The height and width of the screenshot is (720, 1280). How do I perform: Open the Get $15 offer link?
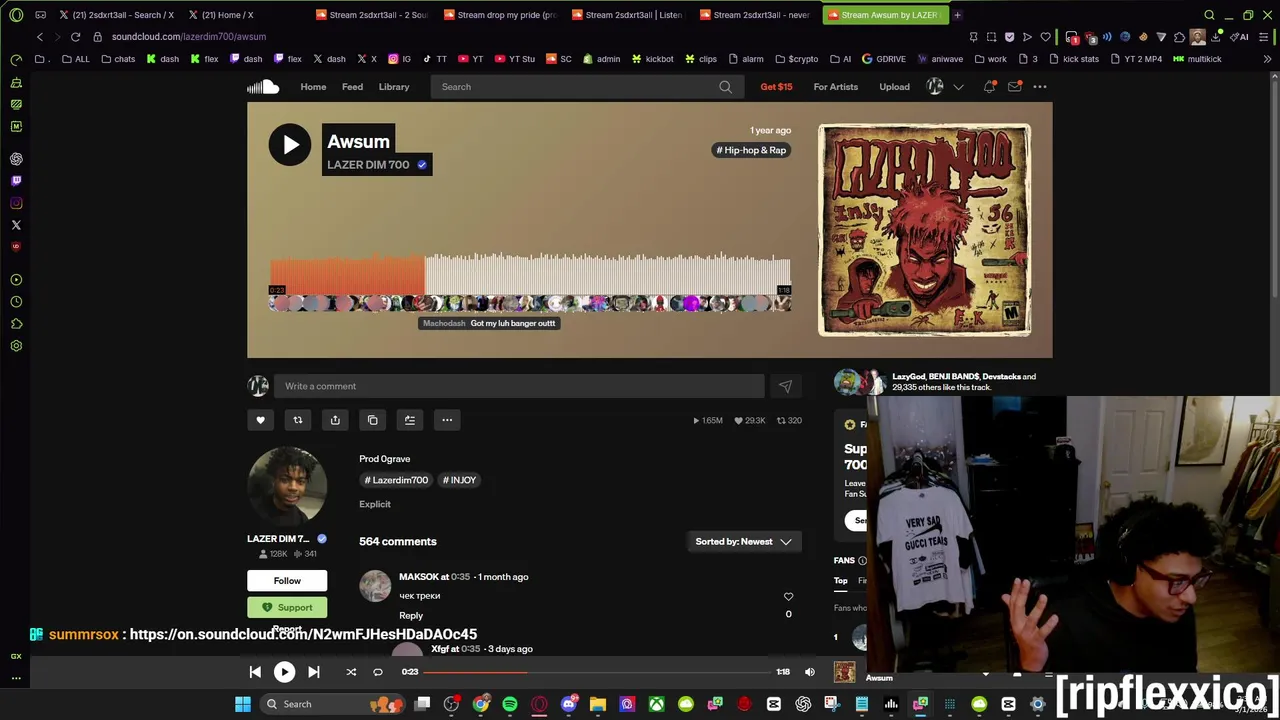click(x=776, y=87)
